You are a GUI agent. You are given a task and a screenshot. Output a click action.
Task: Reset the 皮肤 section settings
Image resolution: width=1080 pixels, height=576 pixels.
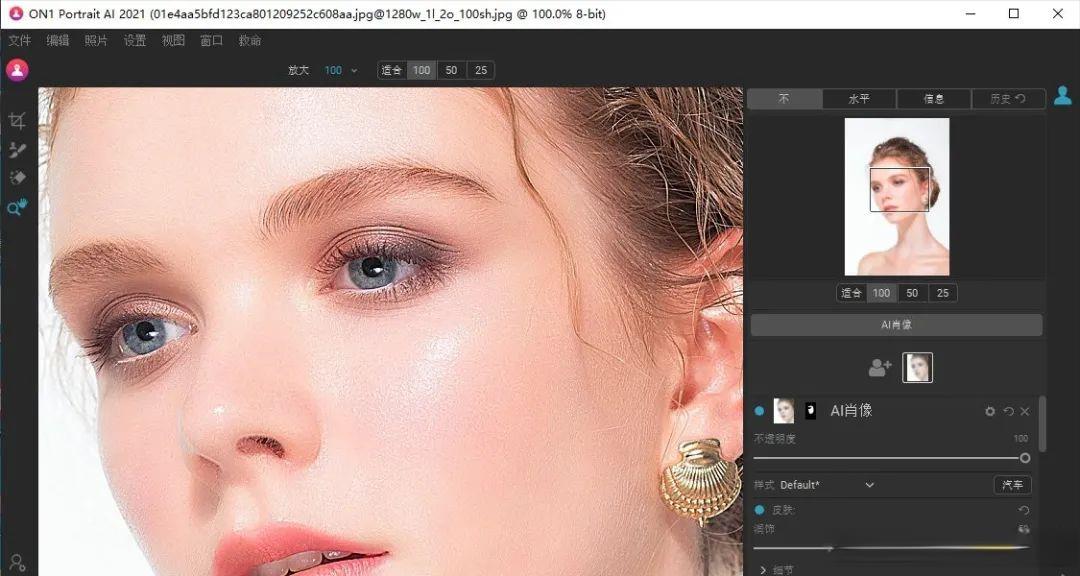pos(1024,510)
